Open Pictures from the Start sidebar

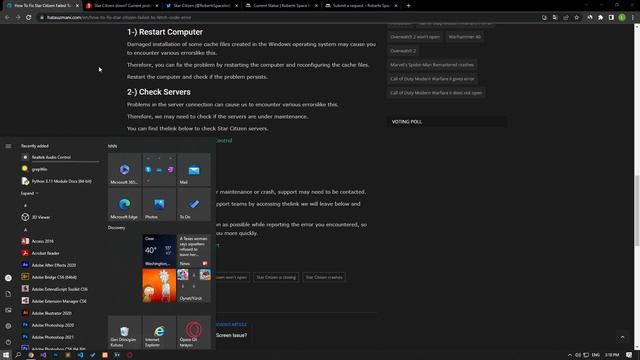pyautogui.click(x=8, y=310)
